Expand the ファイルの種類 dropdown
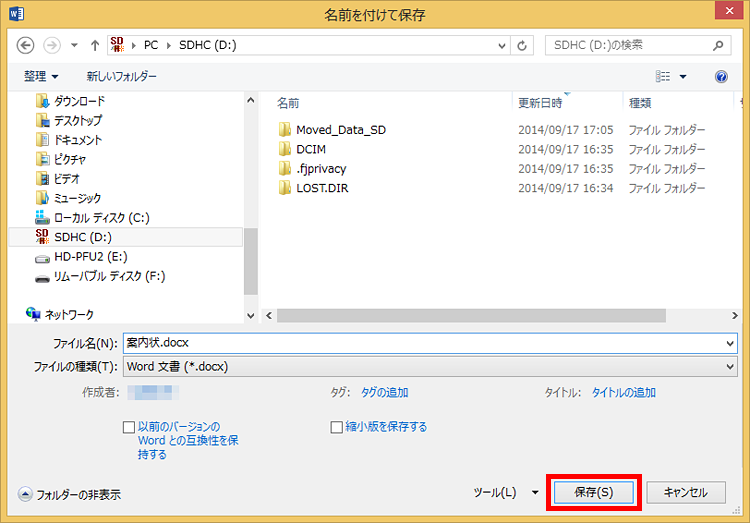The height and width of the screenshot is (523, 750). 730,367
